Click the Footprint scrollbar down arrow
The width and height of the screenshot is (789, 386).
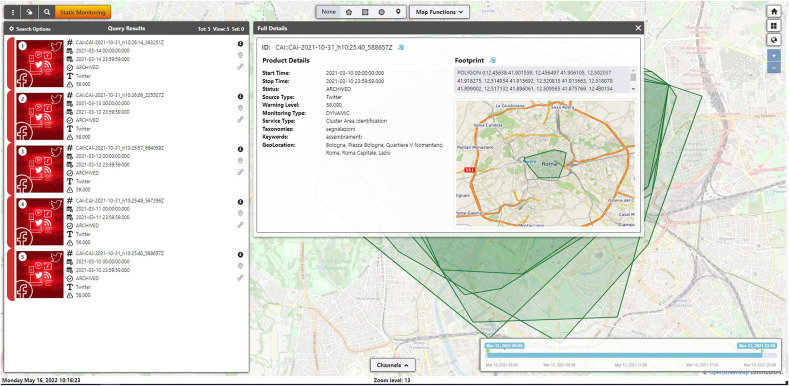point(633,89)
